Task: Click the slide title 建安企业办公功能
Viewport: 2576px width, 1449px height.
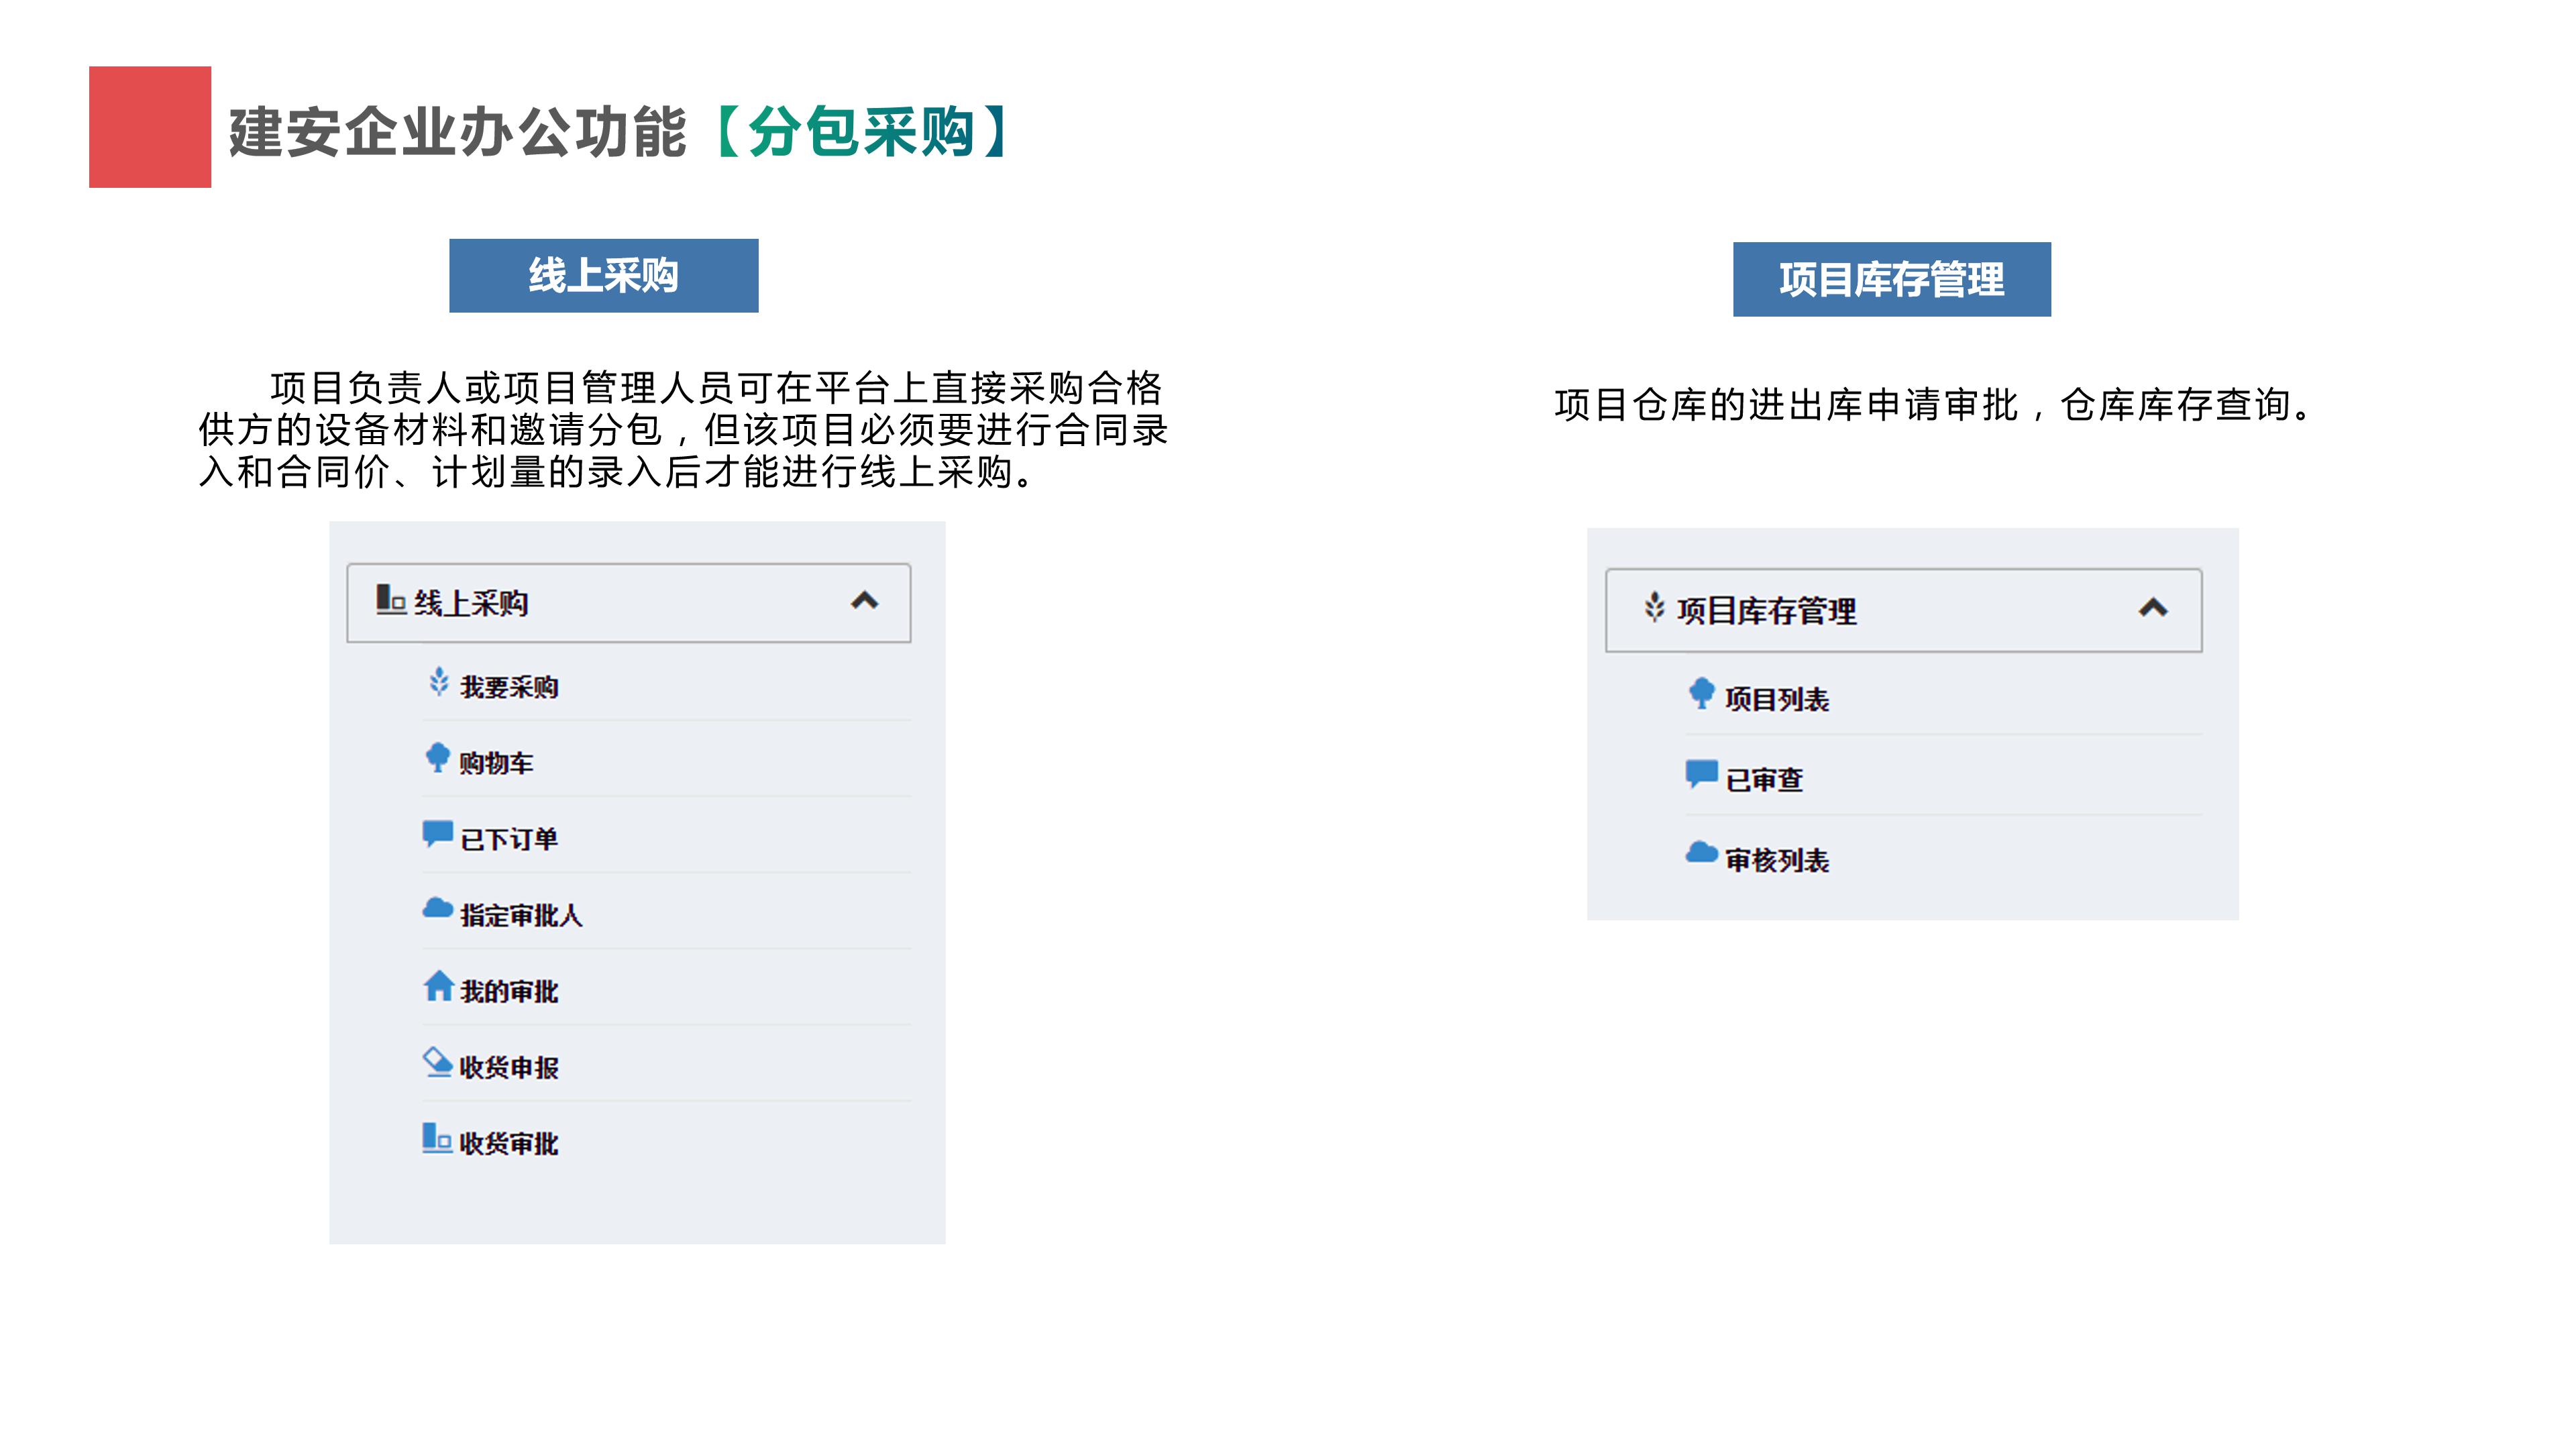Action: point(458,132)
